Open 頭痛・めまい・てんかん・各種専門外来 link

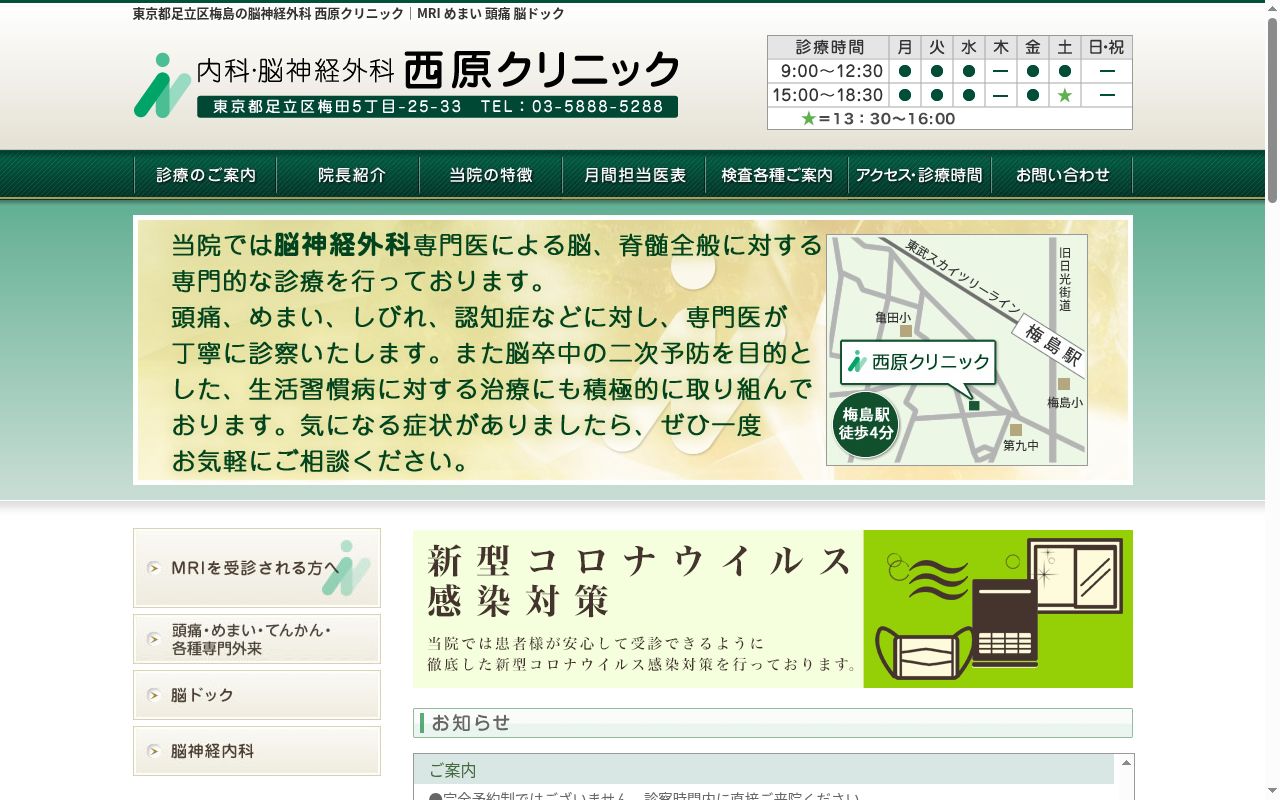[x=257, y=639]
